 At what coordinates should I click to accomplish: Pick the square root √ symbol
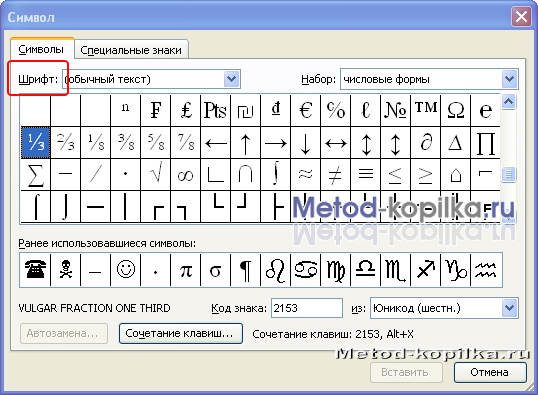pos(155,175)
